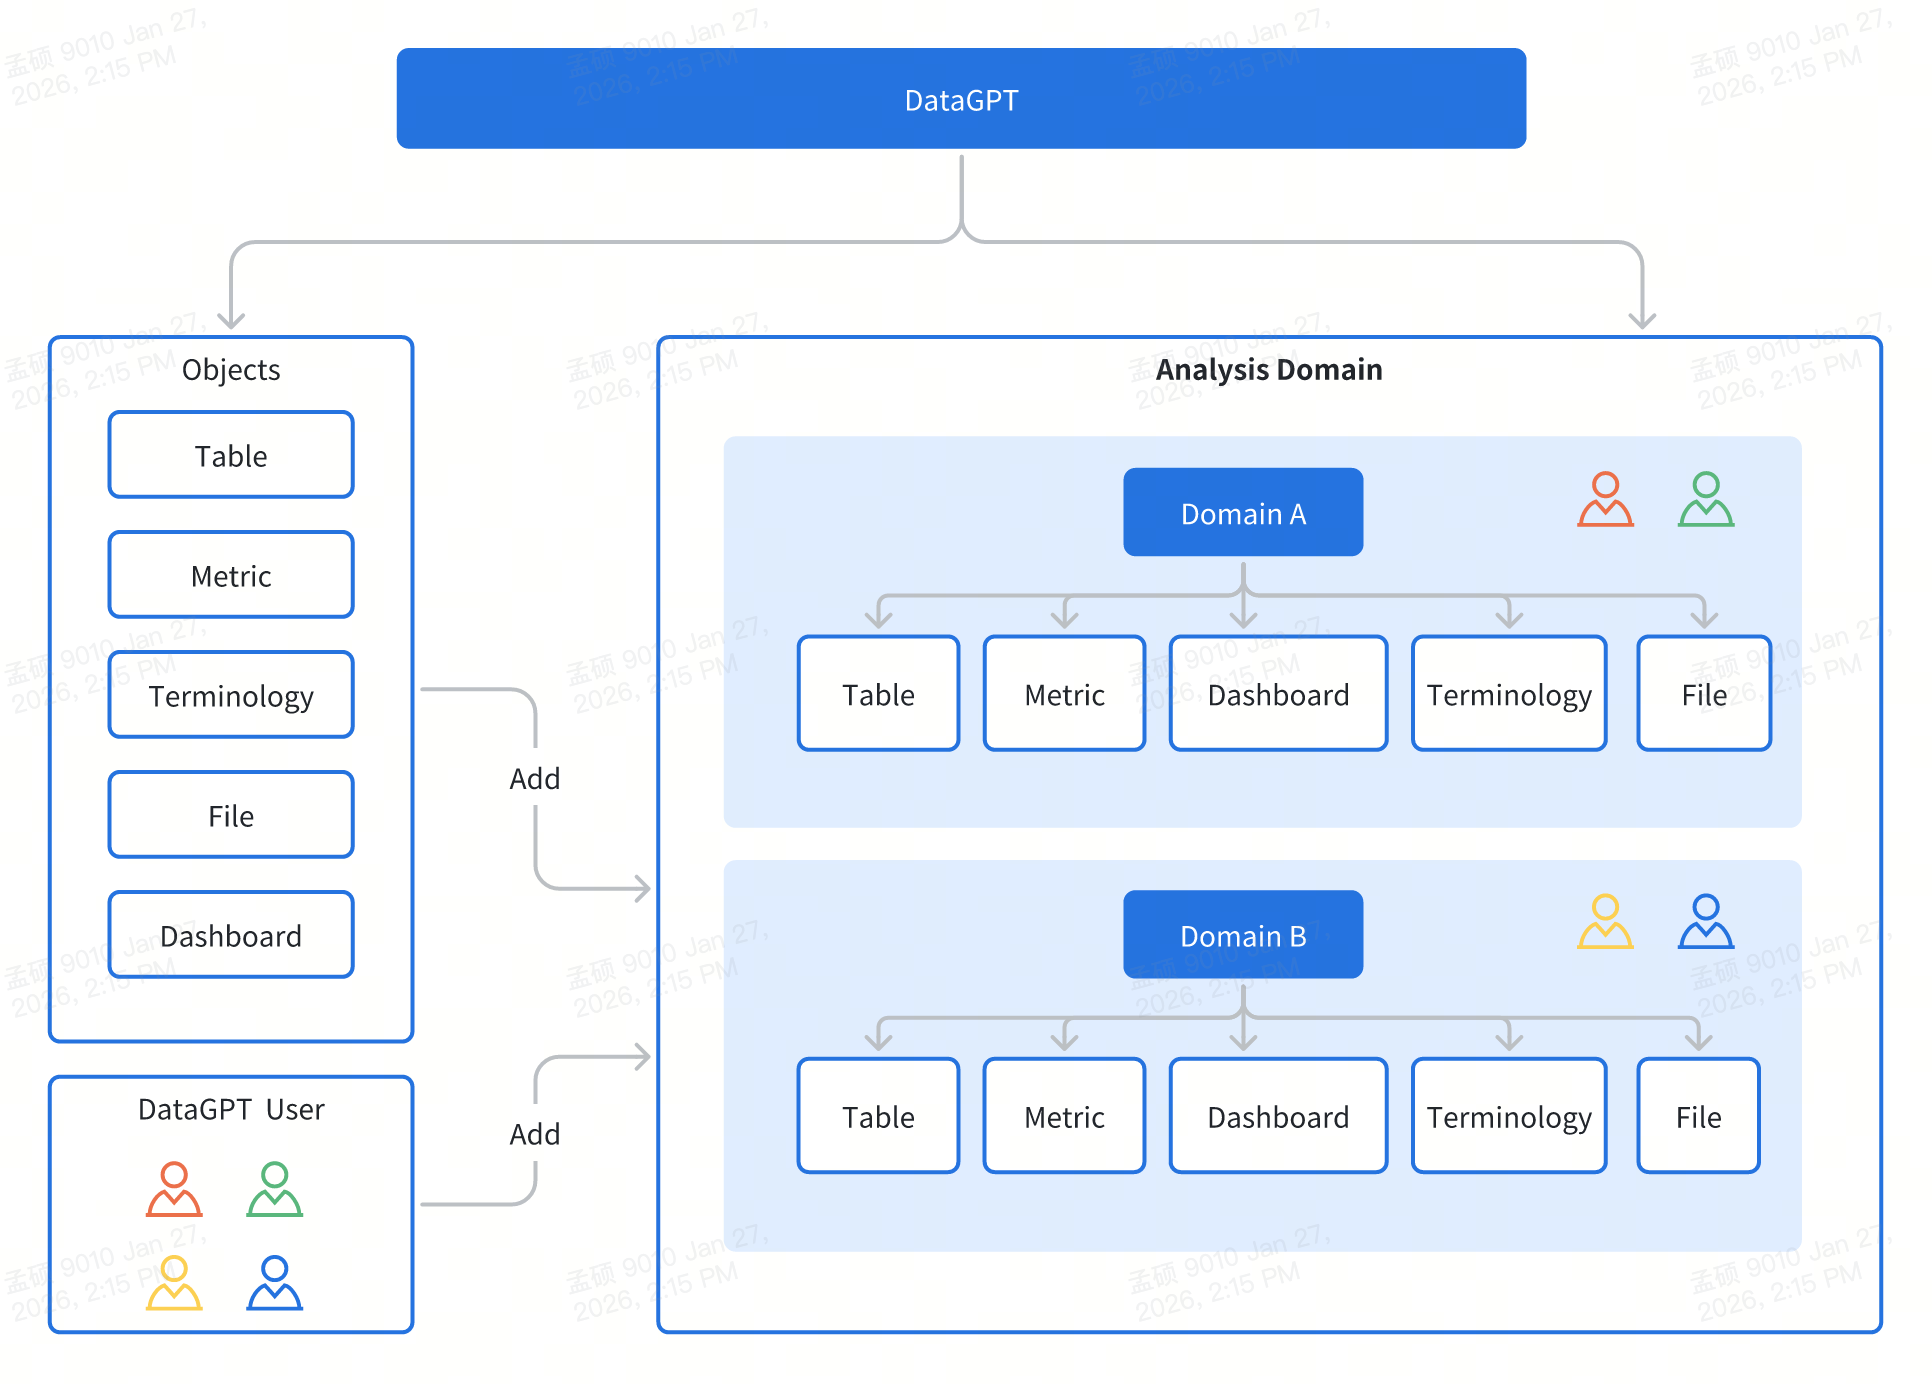
Task: Click Terminology in the Objects panel
Action: coord(231,695)
